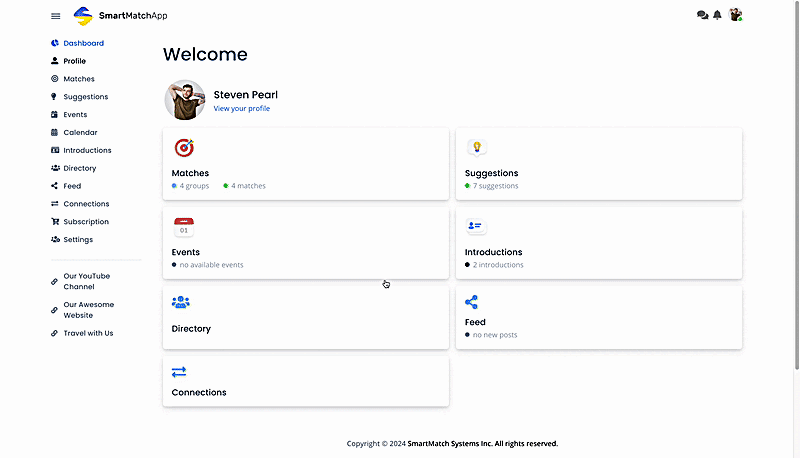Go to Subscription in the sidebar
The image size is (800, 458).
point(86,221)
